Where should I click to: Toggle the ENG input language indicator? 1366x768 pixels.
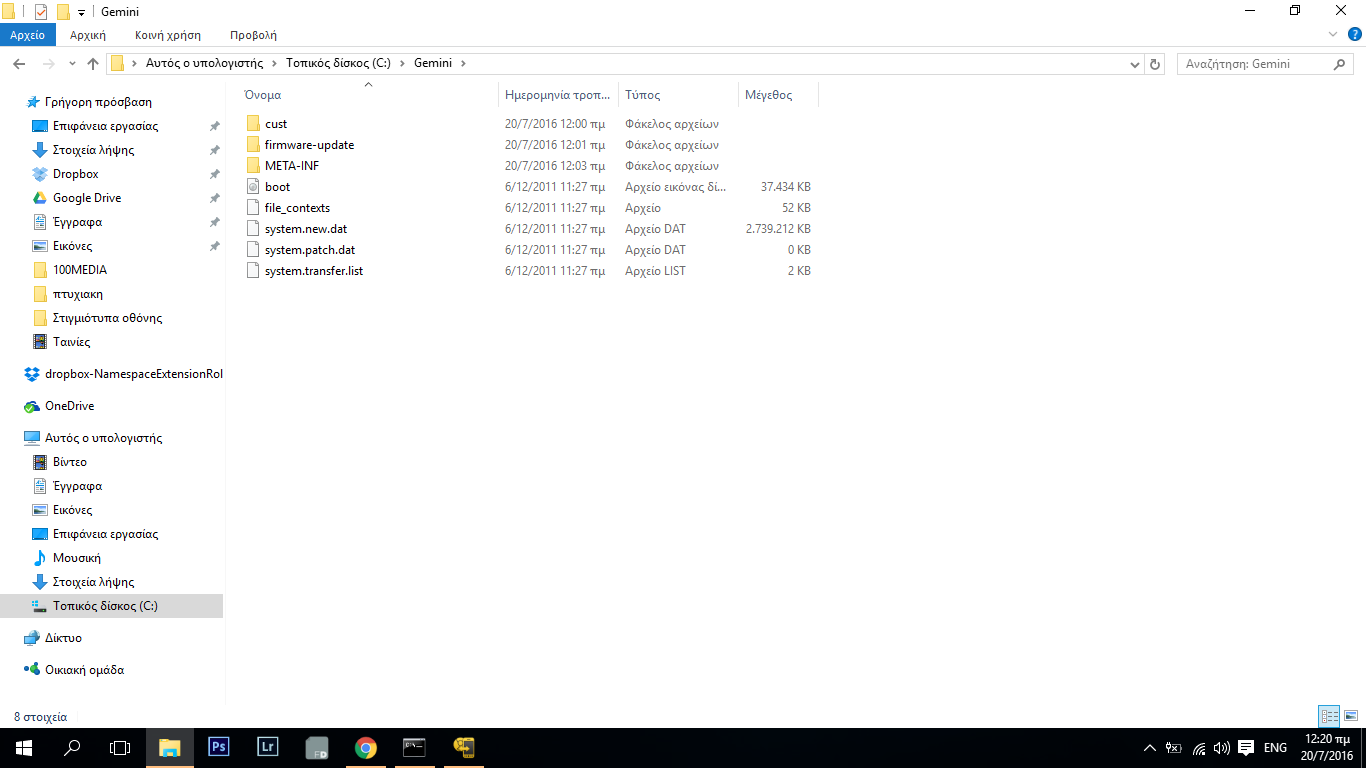1275,747
